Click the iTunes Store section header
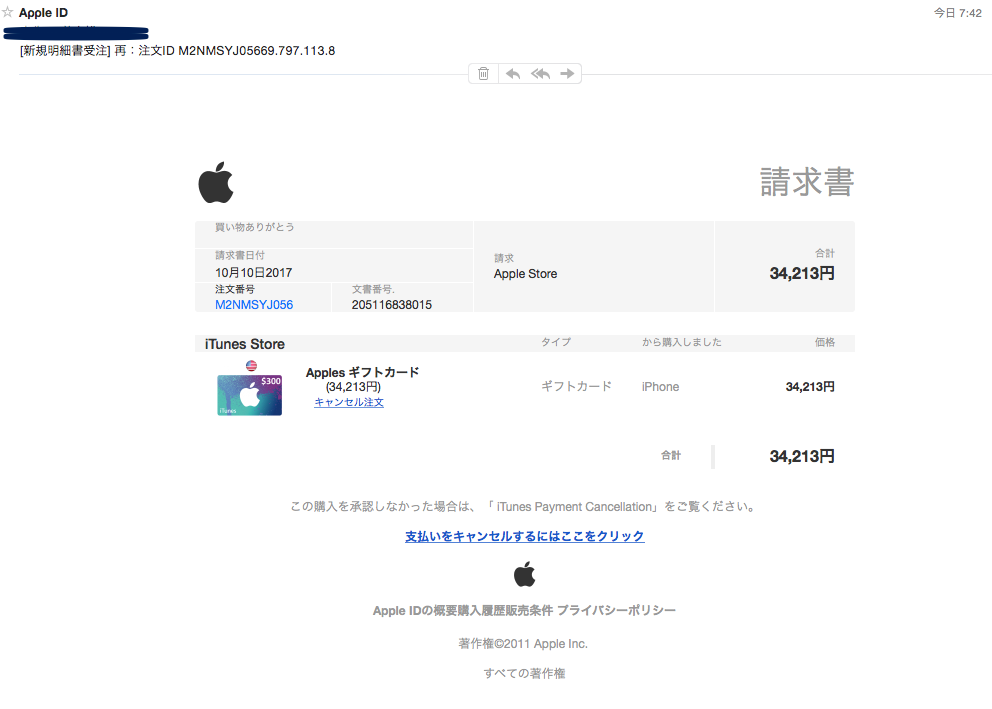Image resolution: width=992 pixels, height=709 pixels. coord(245,344)
